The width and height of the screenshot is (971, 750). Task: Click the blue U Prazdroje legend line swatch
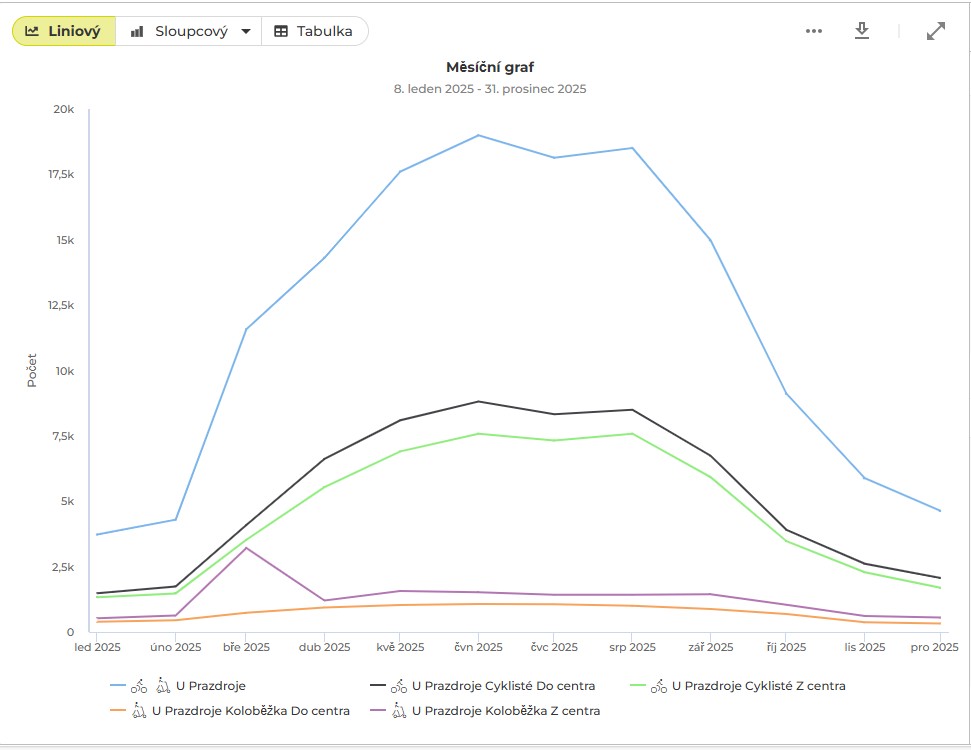[x=117, y=686]
